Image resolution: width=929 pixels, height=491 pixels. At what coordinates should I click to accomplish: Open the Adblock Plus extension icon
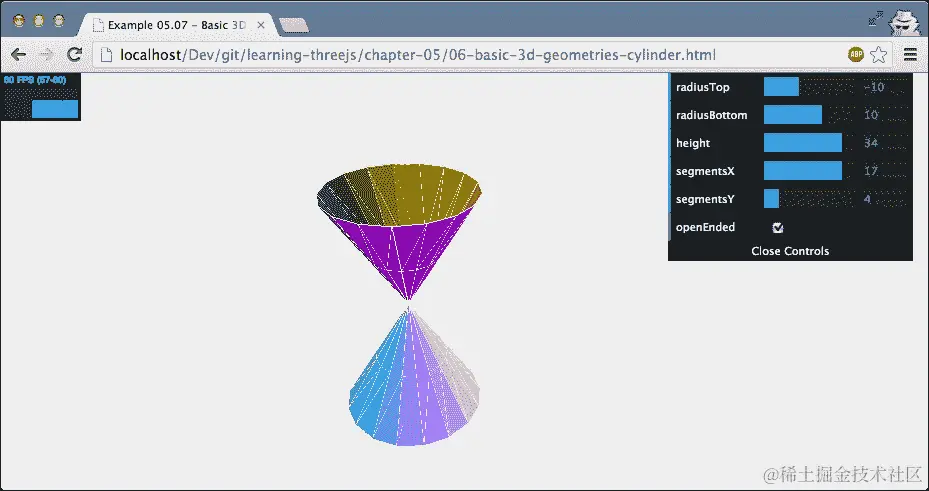[856, 55]
